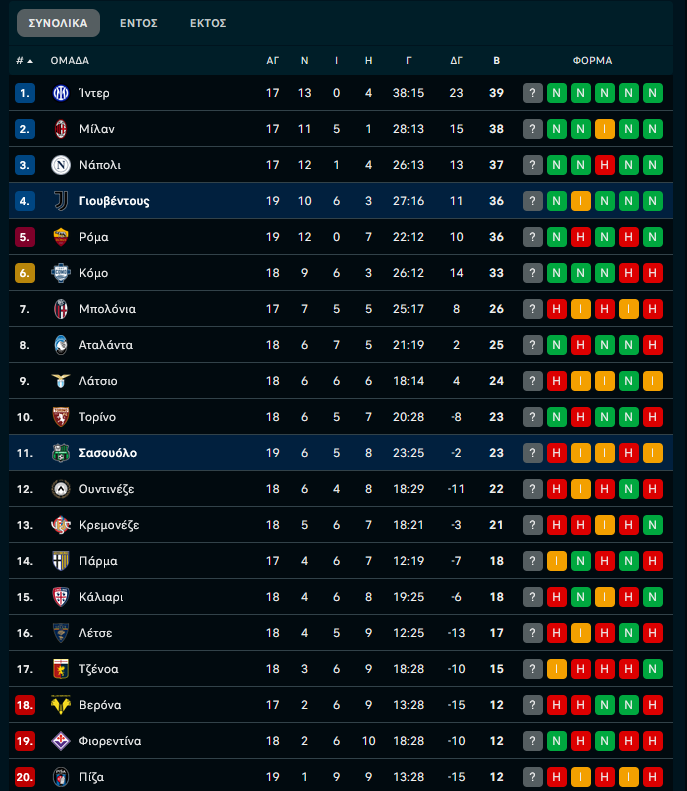This screenshot has height=791, width=687.
Task: Click Milan's orange I form badge
Action: pyautogui.click(x=605, y=129)
